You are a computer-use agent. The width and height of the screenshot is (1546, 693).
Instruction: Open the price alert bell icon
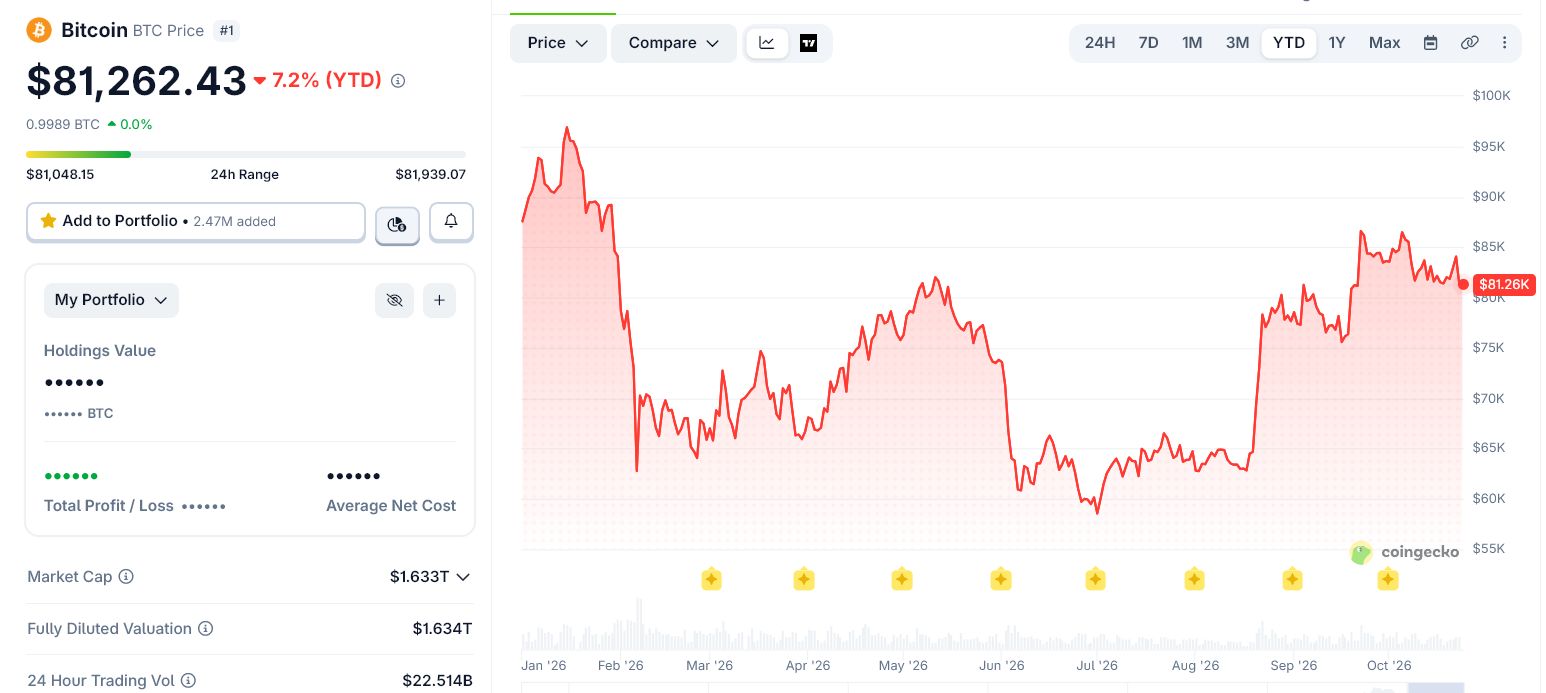451,222
